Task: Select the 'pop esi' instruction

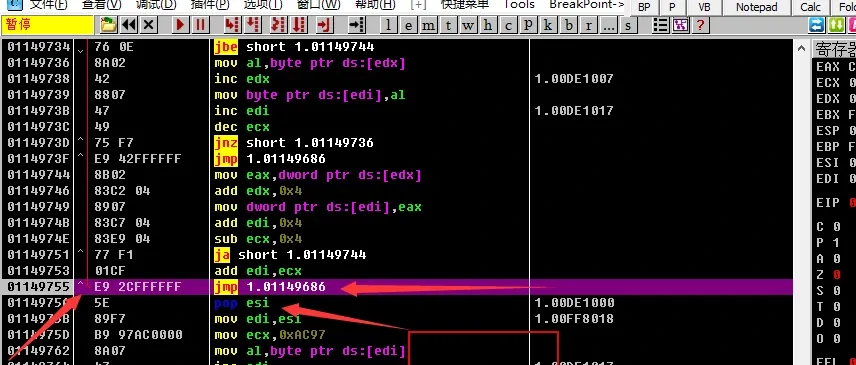Action: [242, 303]
